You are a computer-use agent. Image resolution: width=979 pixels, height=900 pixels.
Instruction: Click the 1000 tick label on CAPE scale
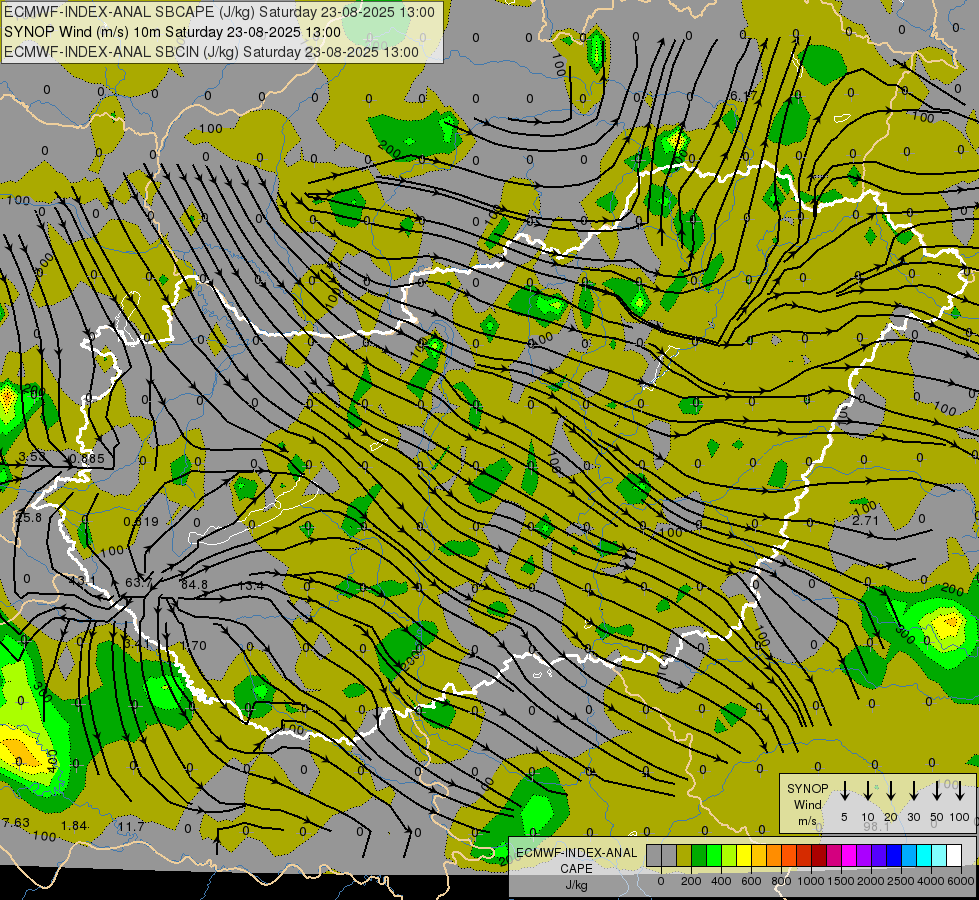[811, 881]
